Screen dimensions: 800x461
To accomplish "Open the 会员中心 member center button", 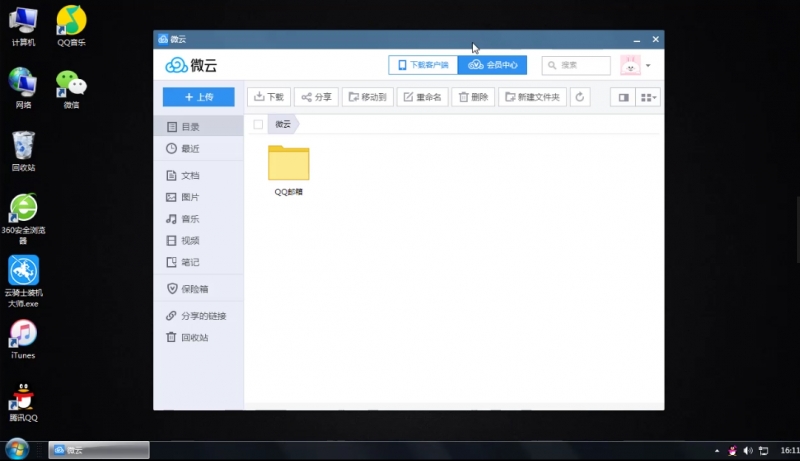I will (x=492, y=65).
